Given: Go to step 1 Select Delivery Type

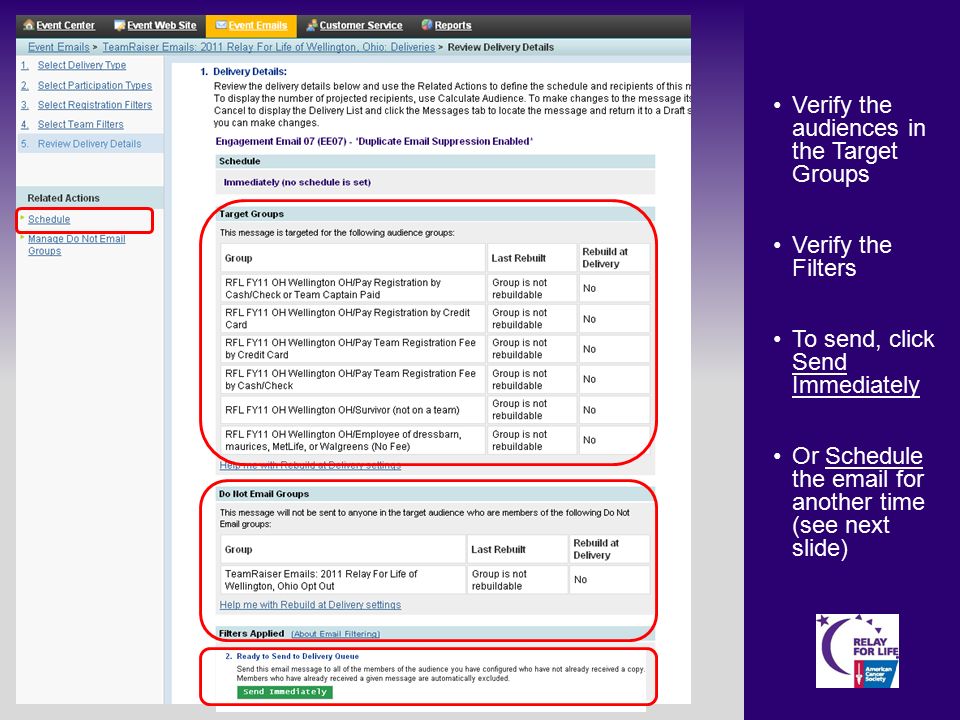Looking at the screenshot, I should tap(81, 65).
